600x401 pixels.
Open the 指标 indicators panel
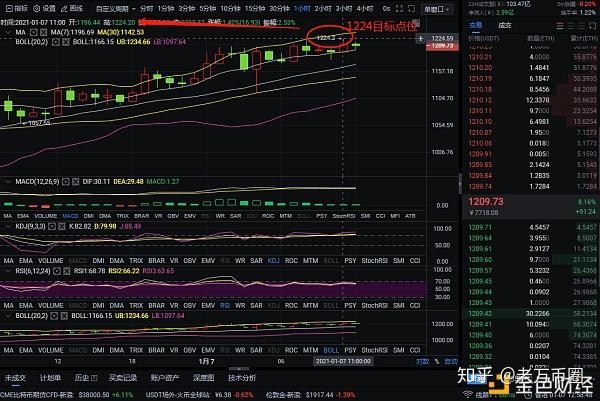click(x=17, y=8)
